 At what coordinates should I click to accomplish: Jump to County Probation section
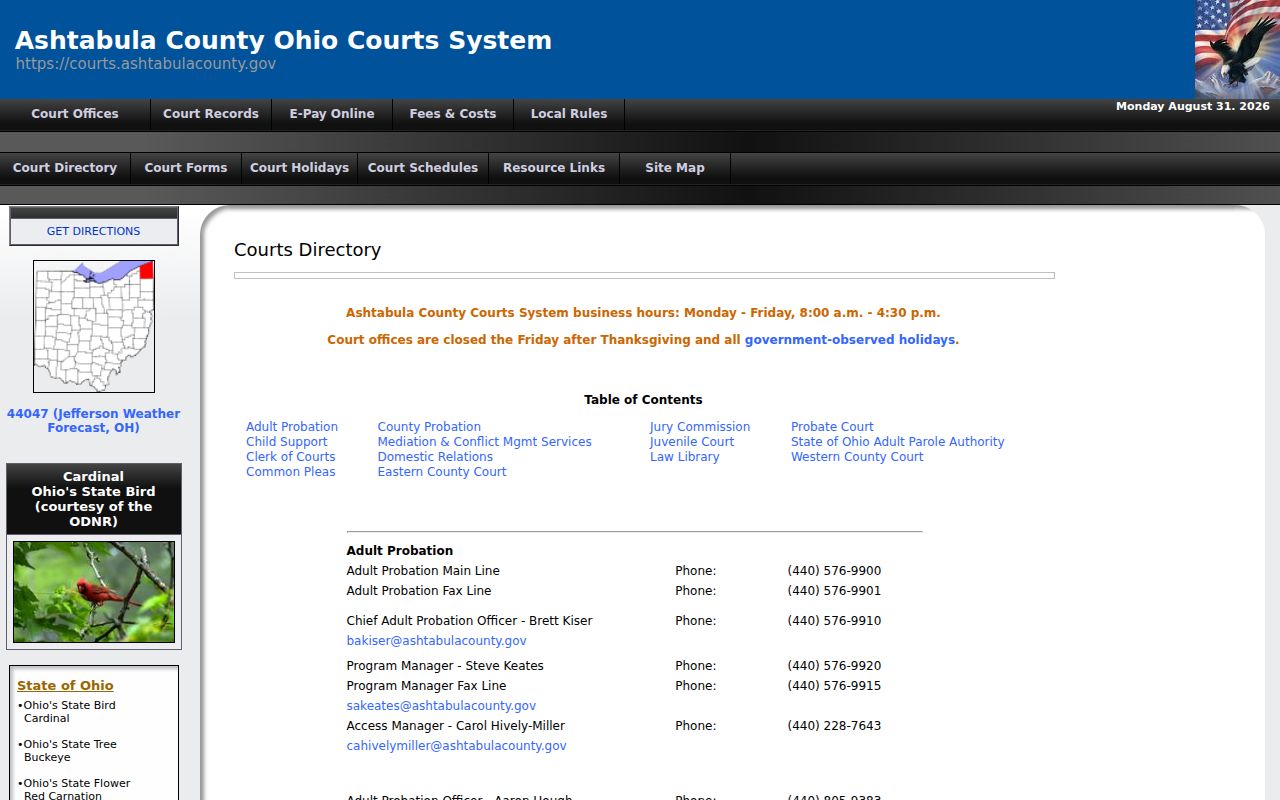[x=429, y=427]
